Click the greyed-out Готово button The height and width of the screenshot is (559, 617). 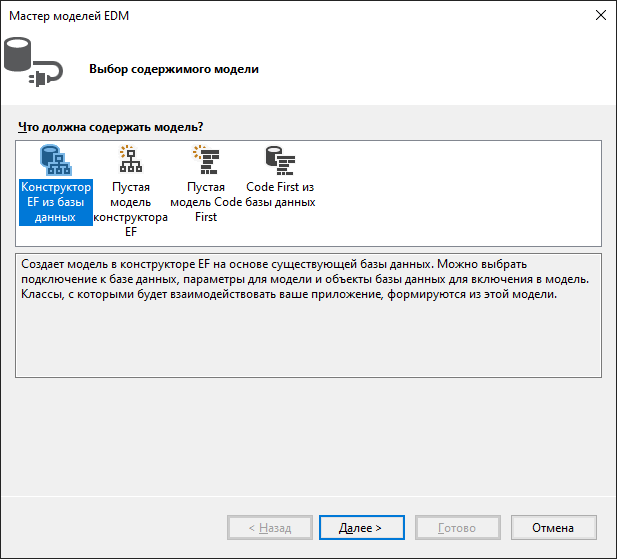coord(457,527)
